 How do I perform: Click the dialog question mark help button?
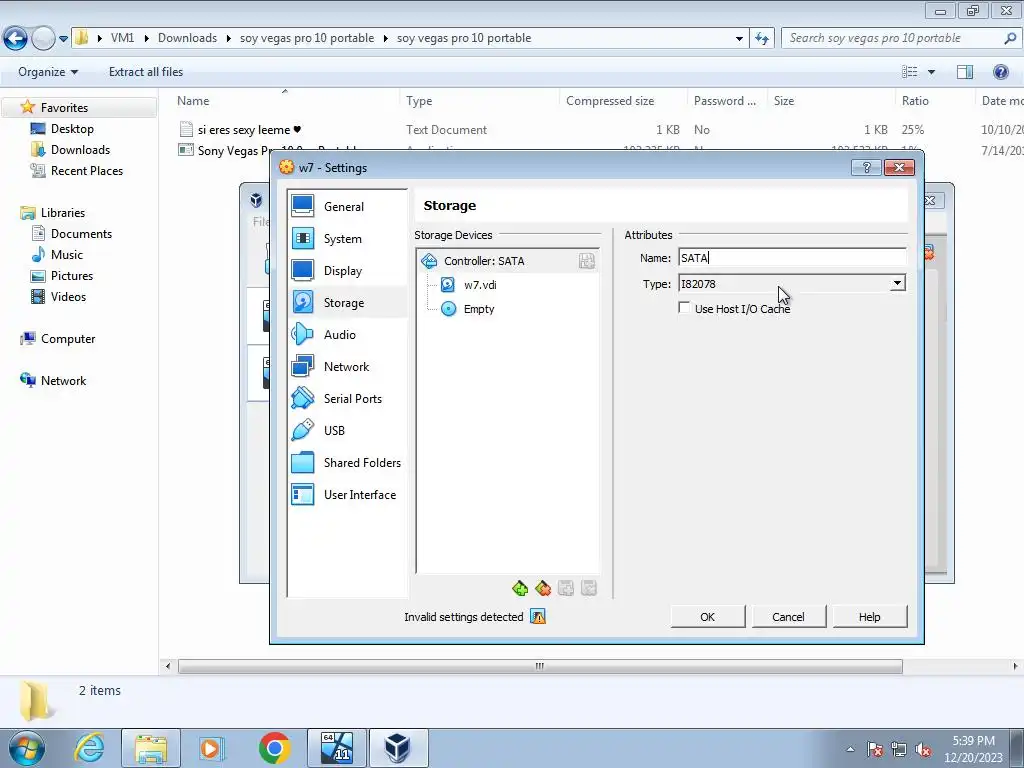pos(867,168)
